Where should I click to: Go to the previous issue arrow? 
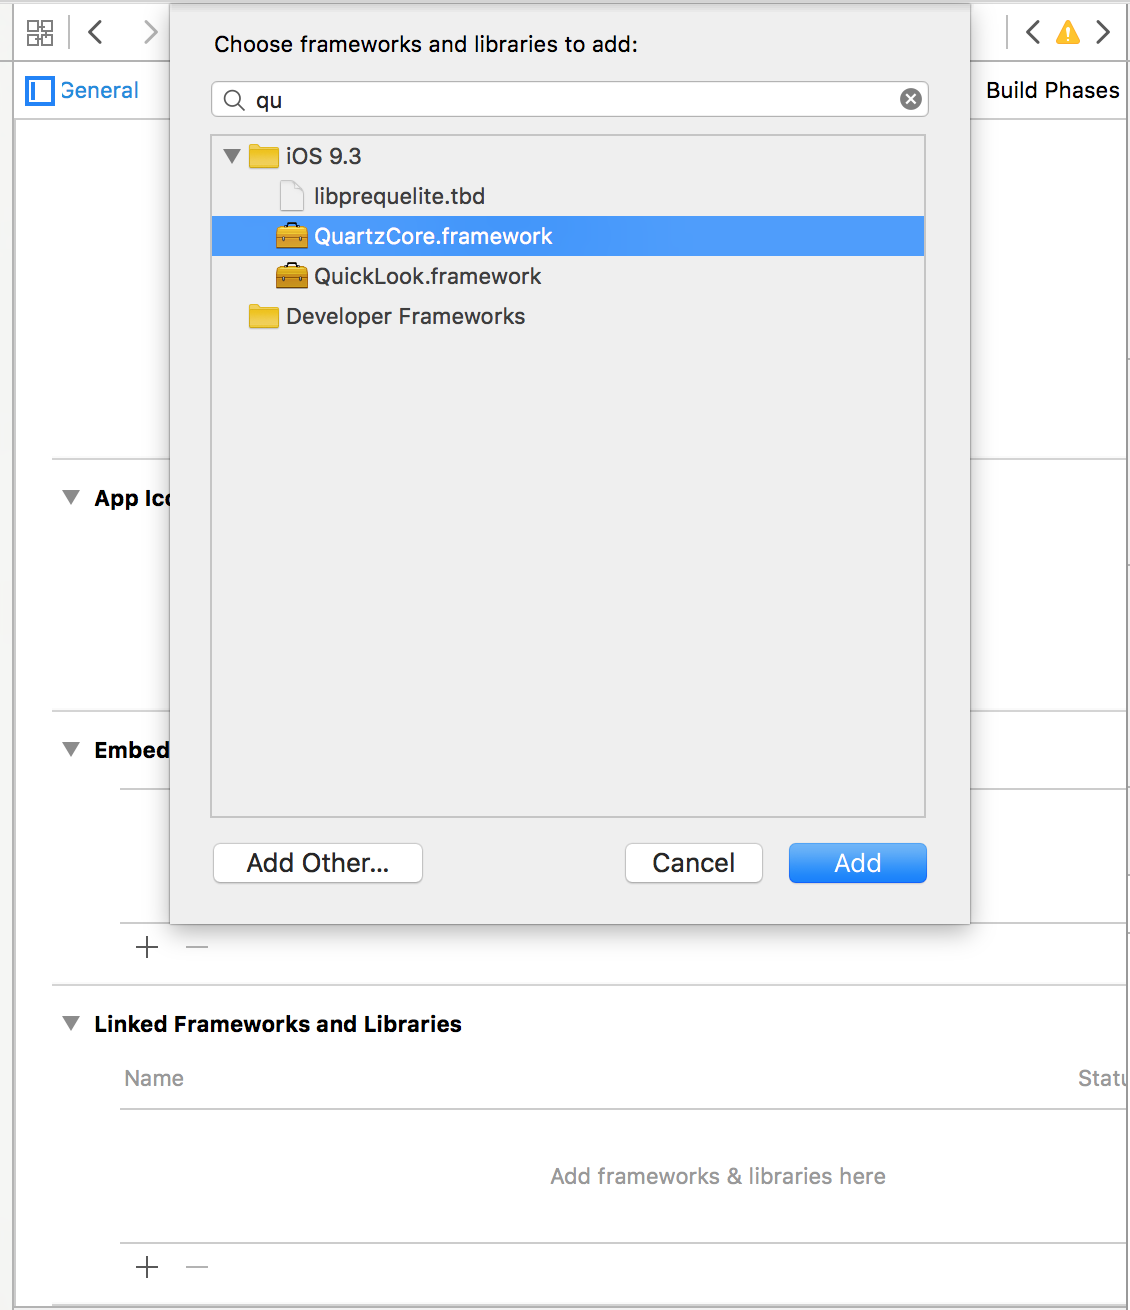(x=1033, y=32)
